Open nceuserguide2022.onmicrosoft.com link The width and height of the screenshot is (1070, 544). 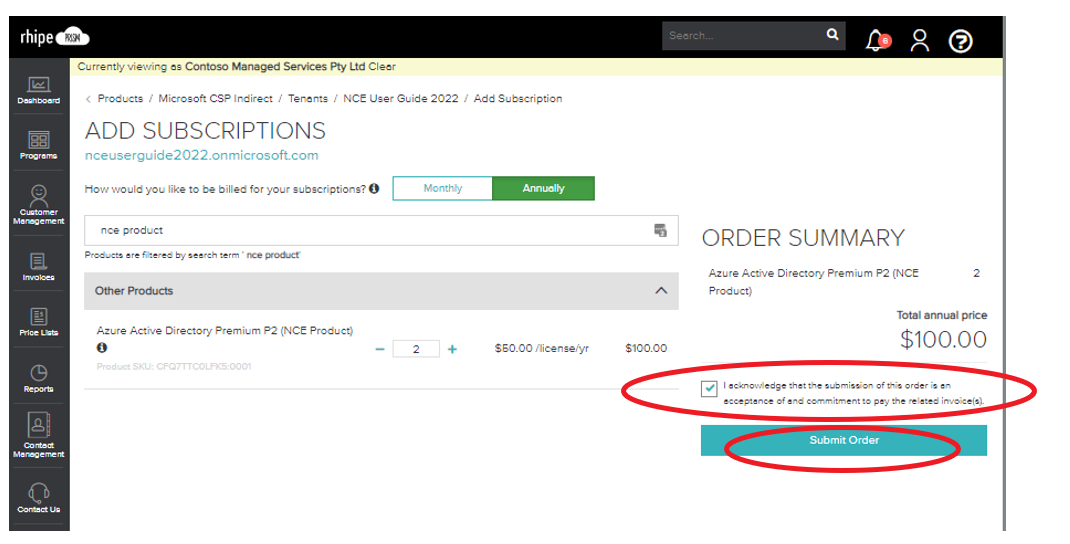(x=201, y=155)
